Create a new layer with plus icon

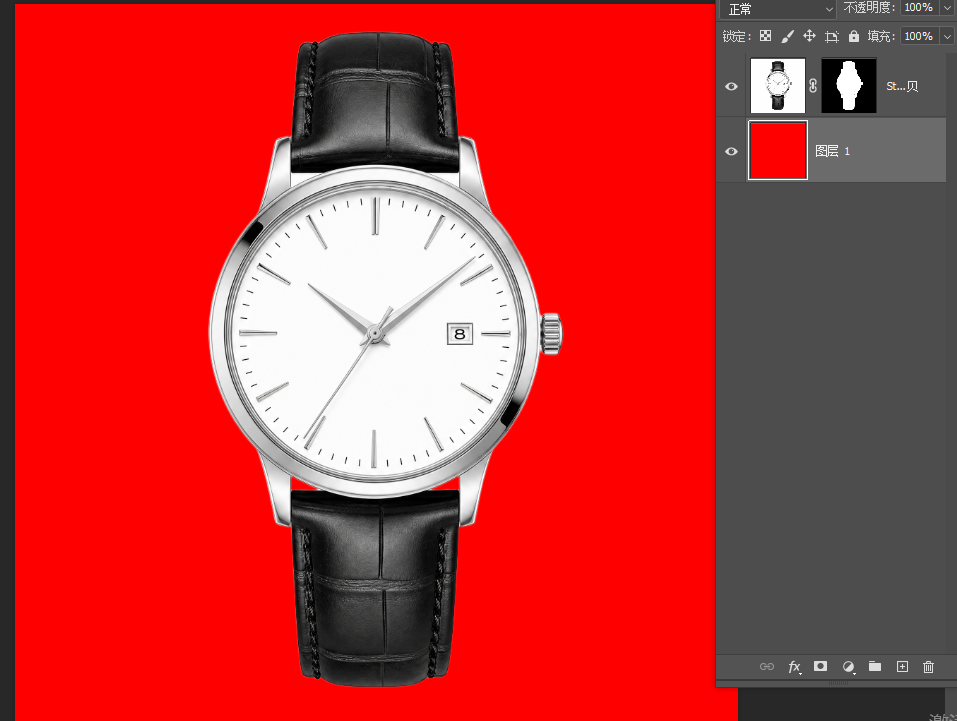[902, 667]
